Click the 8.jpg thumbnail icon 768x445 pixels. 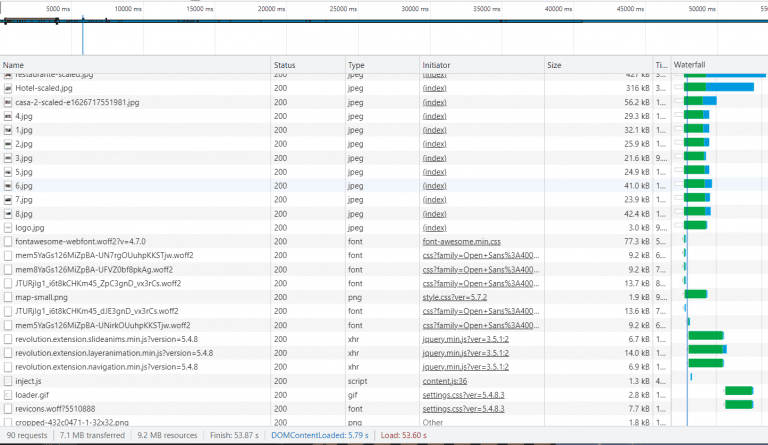[8, 214]
